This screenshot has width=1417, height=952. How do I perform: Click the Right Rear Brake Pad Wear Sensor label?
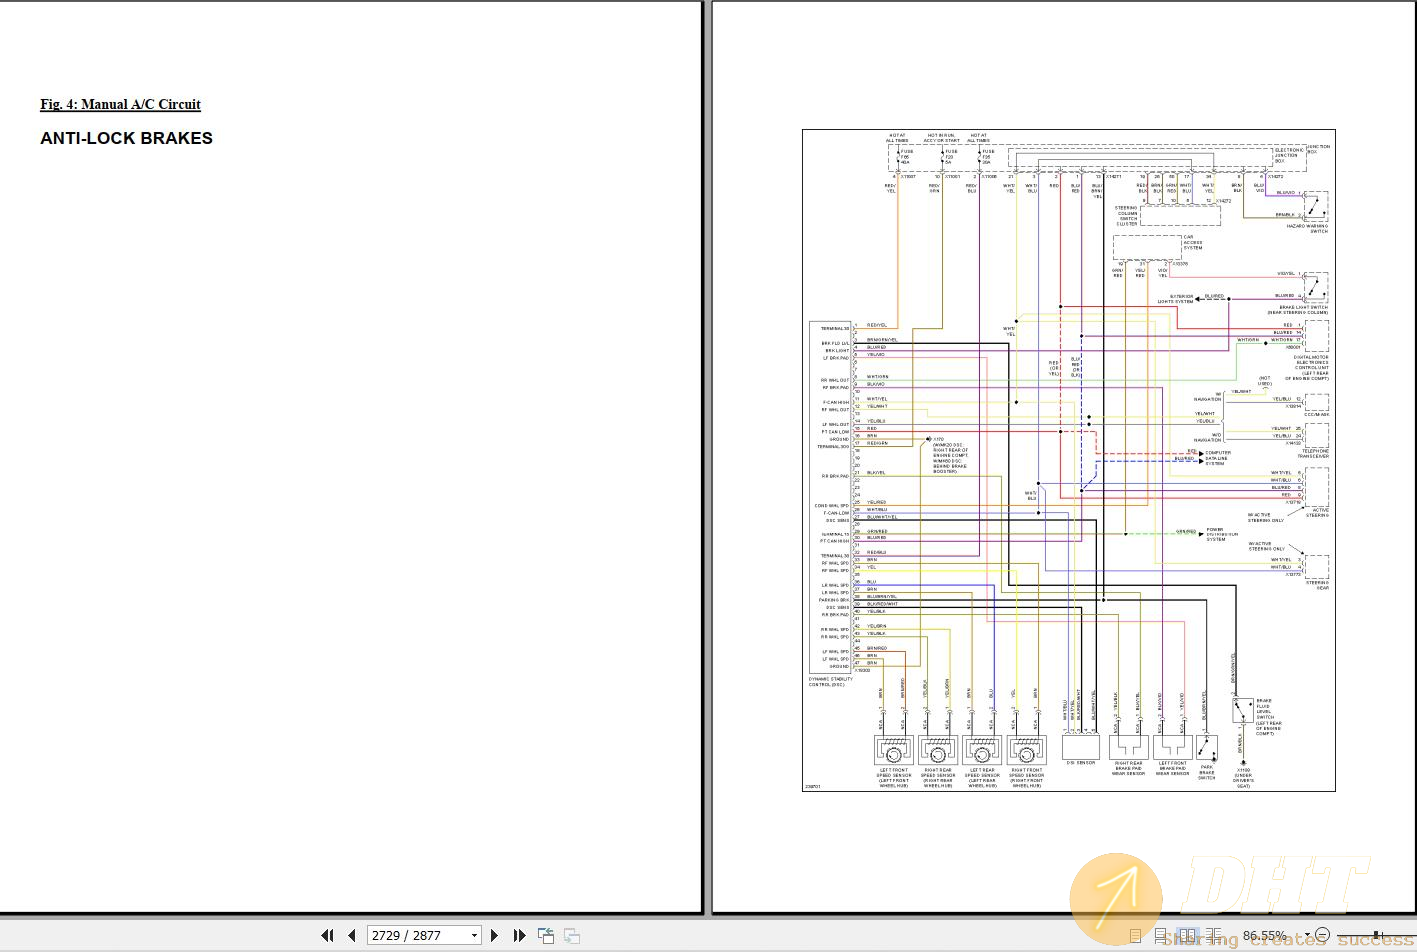[x=1128, y=769]
